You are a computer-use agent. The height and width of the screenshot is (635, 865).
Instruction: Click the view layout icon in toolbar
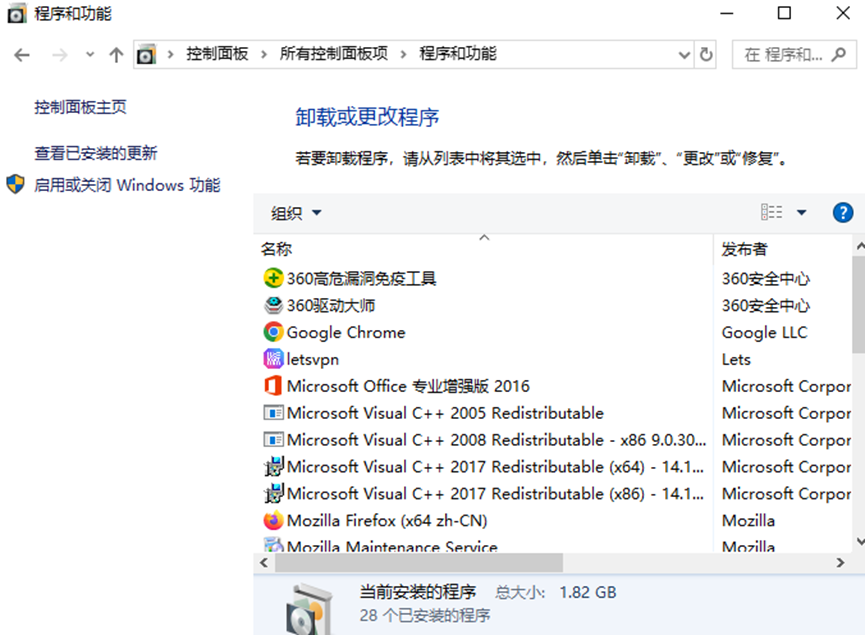[771, 212]
